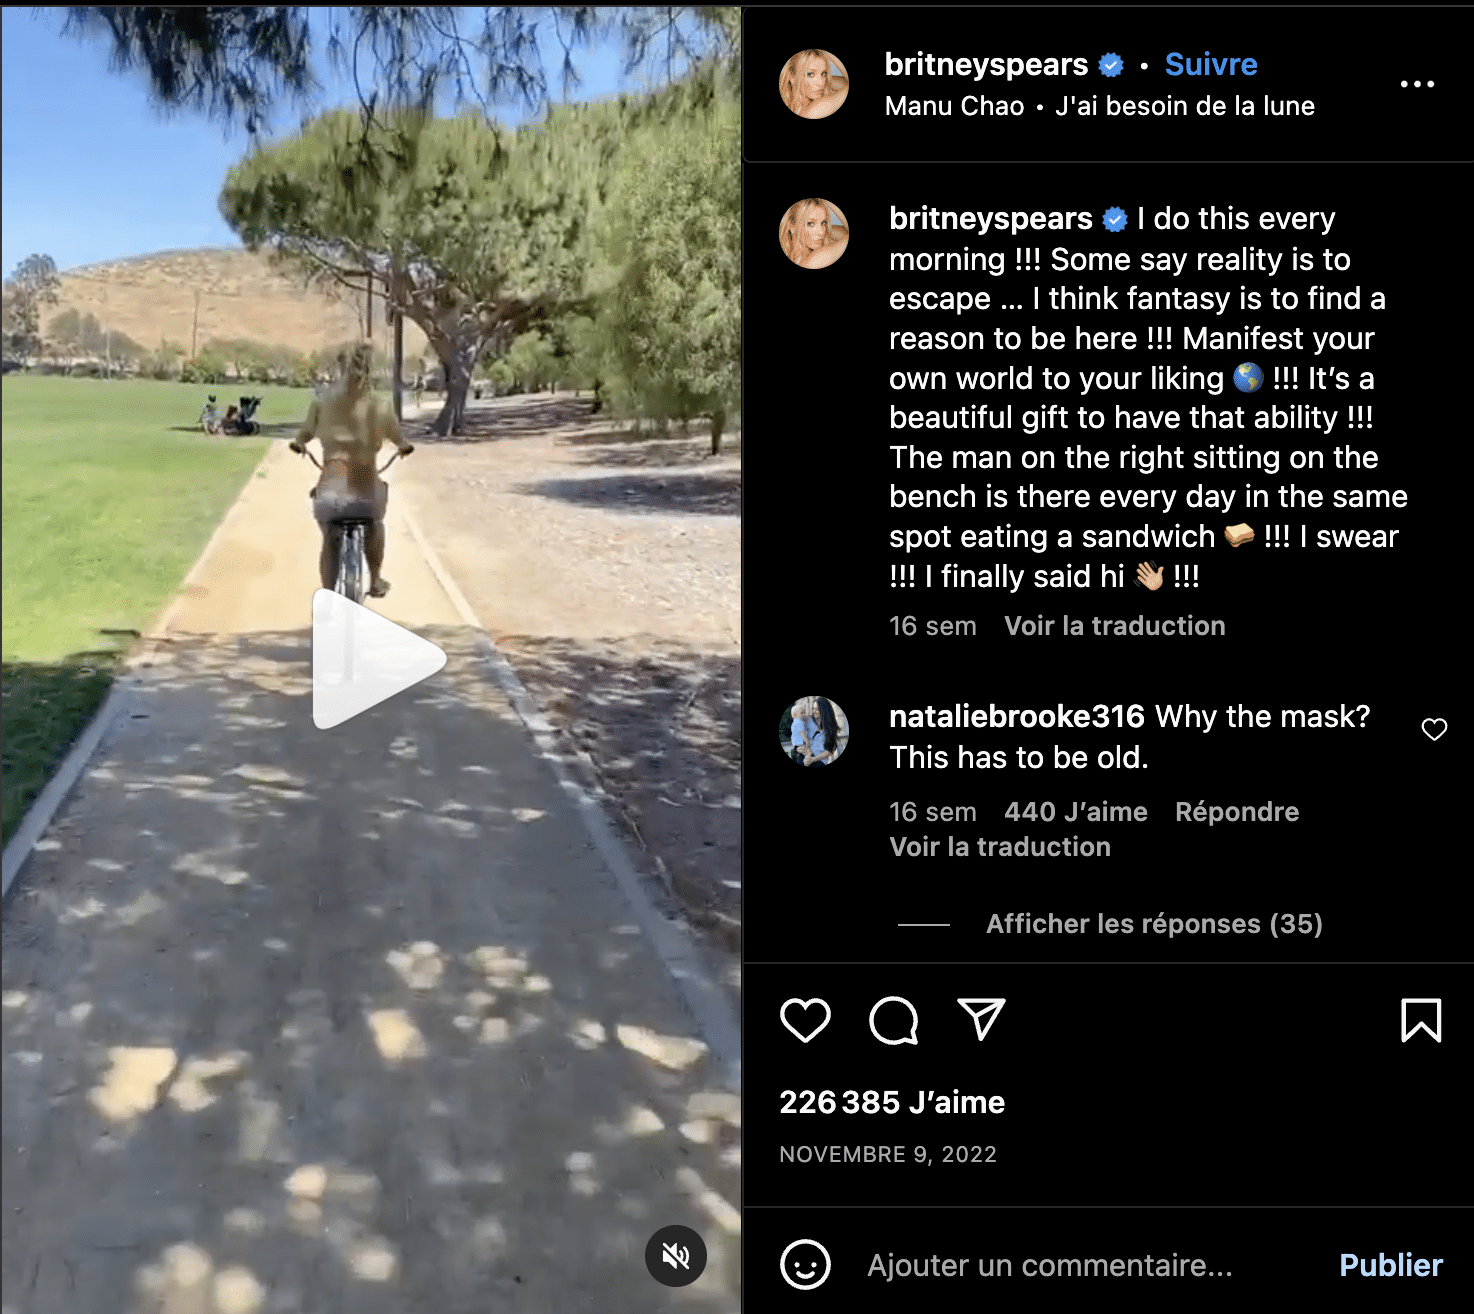The height and width of the screenshot is (1314, 1474).
Task: Expand Afficher les réponses (35)
Action: (1154, 924)
